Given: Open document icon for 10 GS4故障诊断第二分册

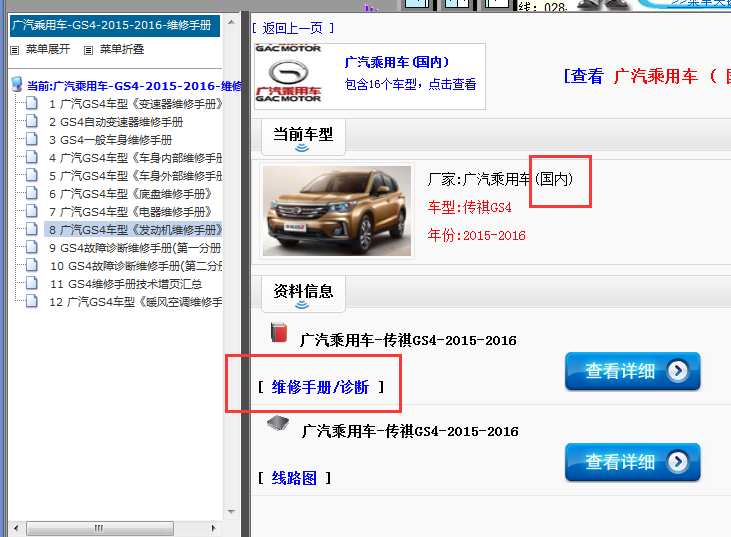Looking at the screenshot, I should (x=32, y=265).
